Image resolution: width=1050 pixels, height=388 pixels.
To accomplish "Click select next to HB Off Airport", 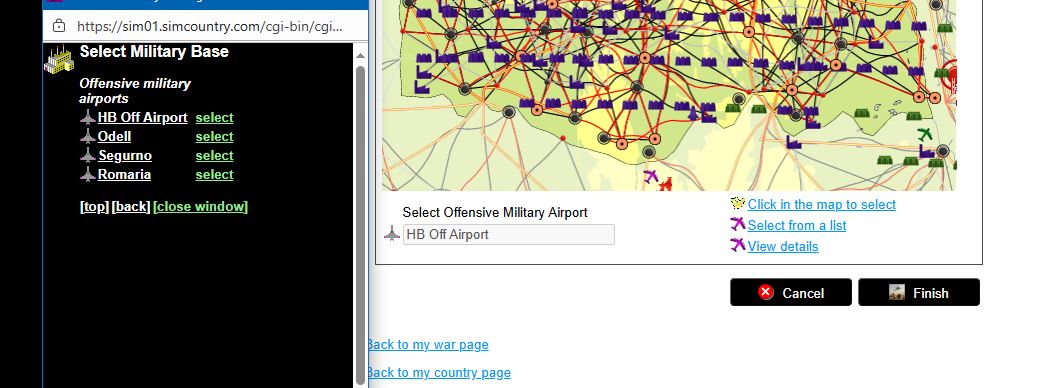I will tap(214, 117).
